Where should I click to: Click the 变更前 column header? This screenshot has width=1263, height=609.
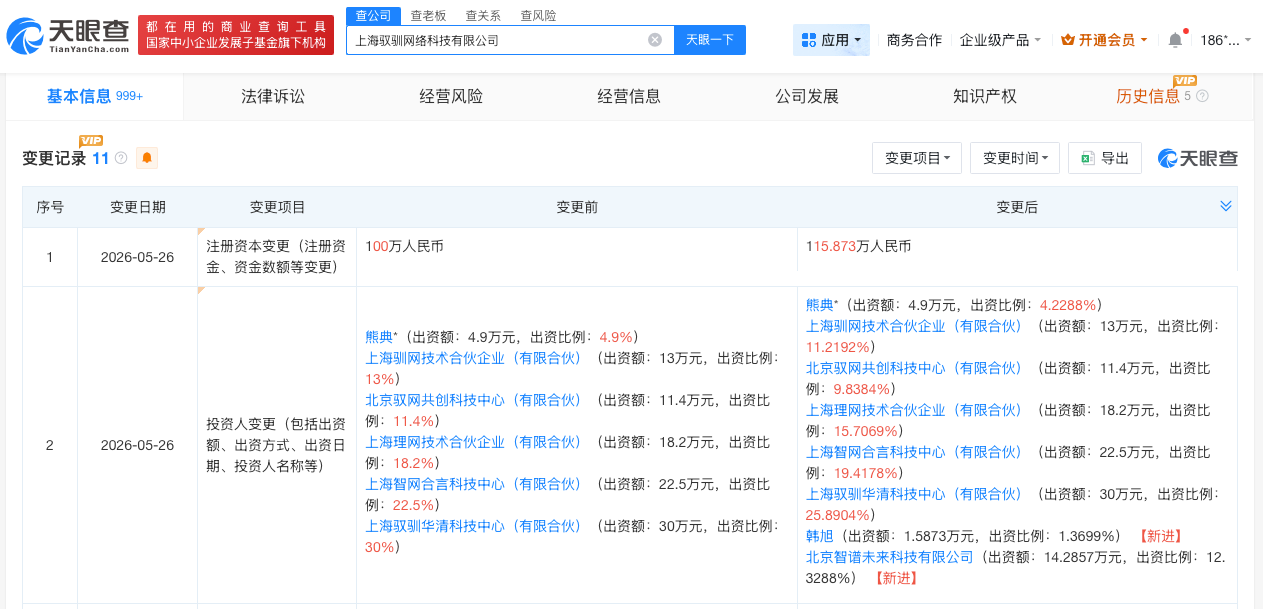tap(577, 207)
